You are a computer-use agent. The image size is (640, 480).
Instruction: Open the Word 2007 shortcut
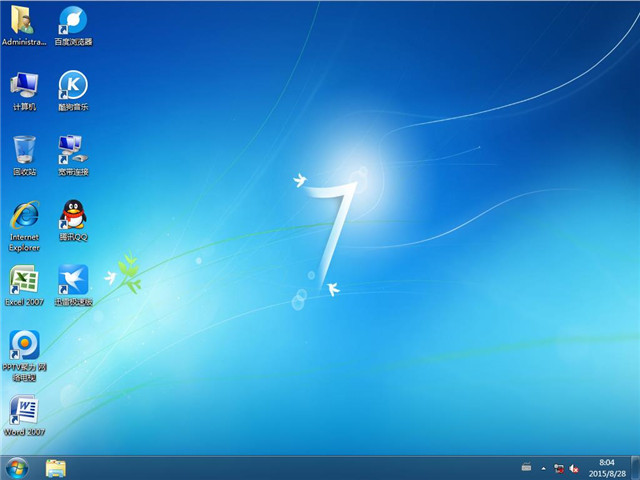24,415
